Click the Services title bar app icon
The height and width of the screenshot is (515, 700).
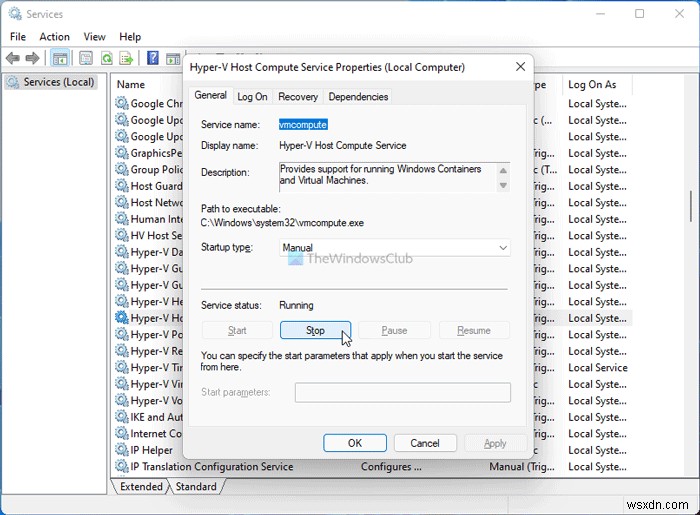15,14
